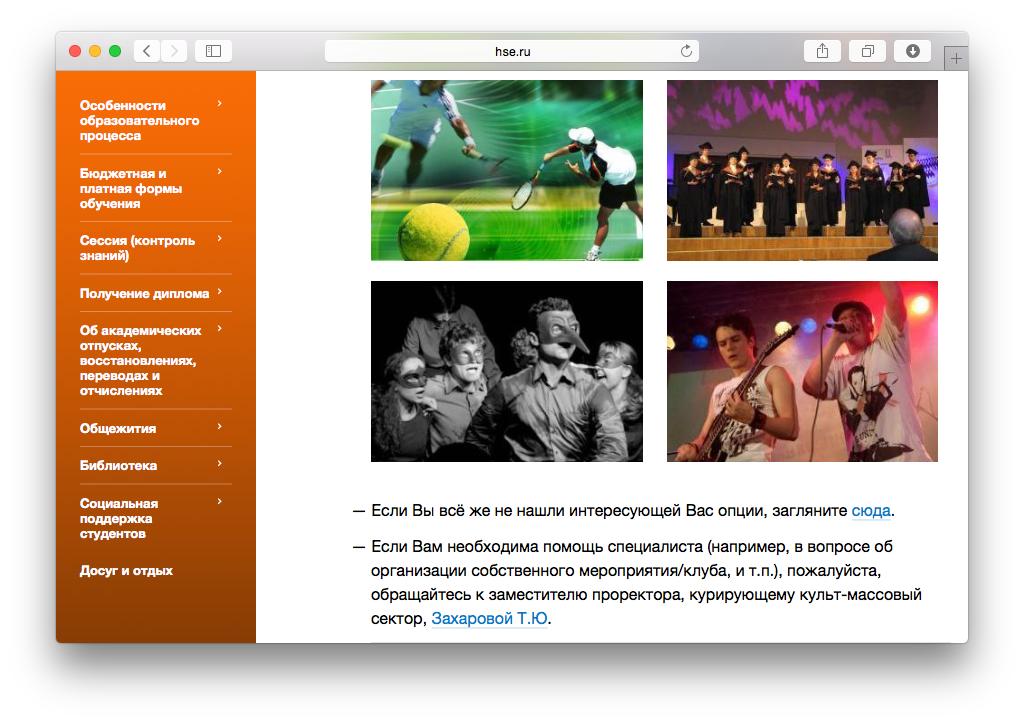Click the Safari back navigation arrow
Screen dimensions: 1024x723
pyautogui.click(x=147, y=51)
